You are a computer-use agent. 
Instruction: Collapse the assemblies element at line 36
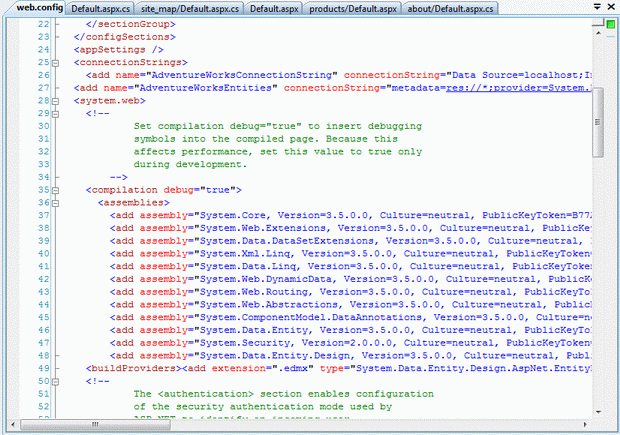(x=55, y=204)
